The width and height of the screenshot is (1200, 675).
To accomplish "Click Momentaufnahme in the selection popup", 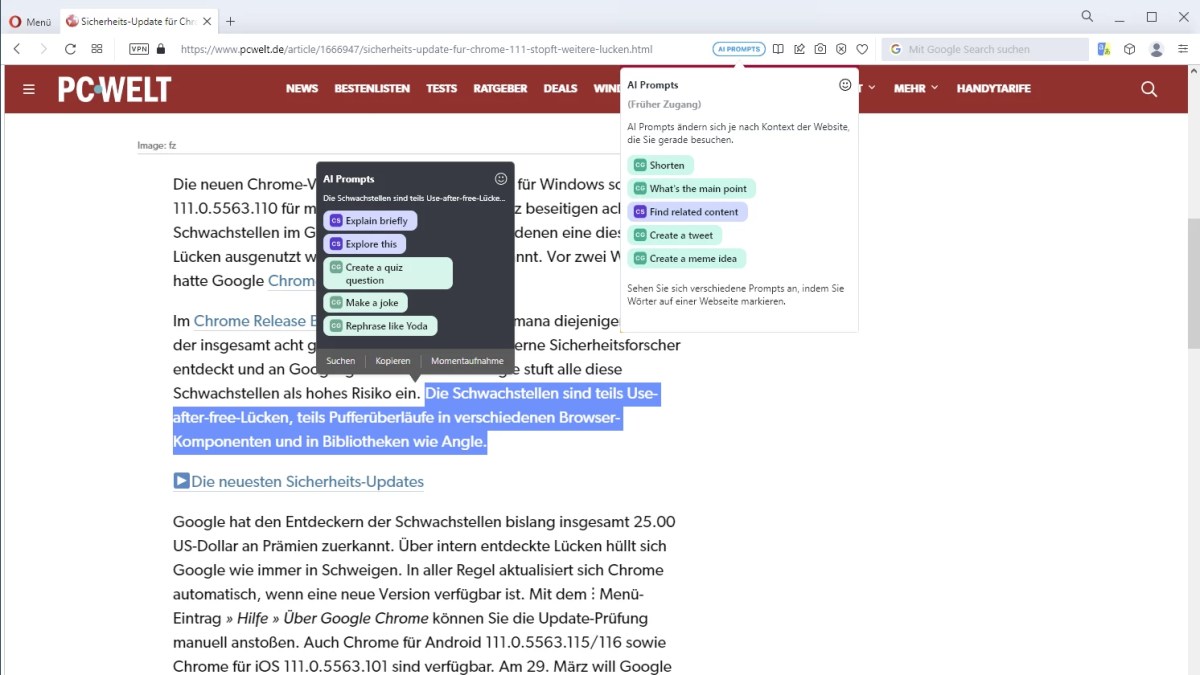I will [467, 361].
